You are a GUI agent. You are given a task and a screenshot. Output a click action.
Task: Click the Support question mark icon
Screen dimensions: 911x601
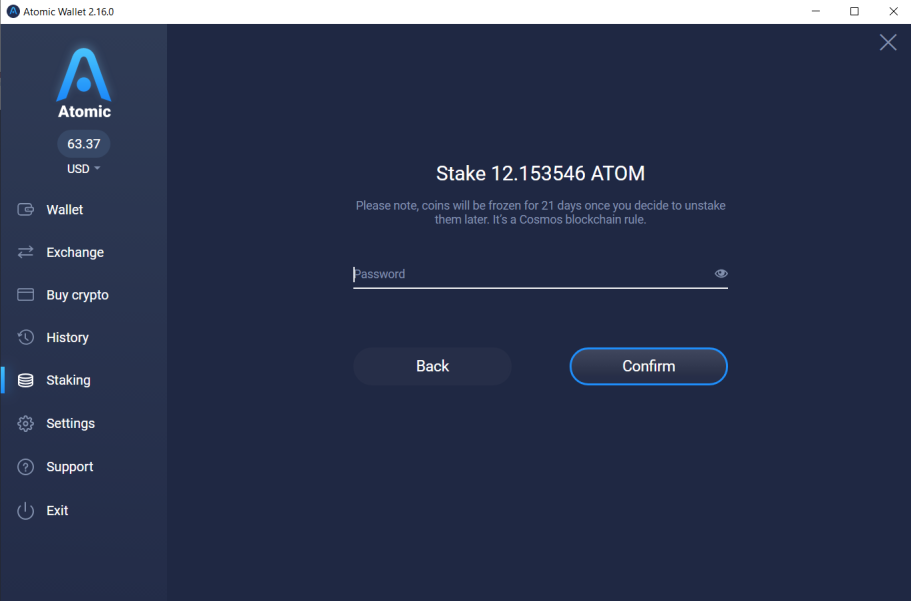tap(26, 467)
